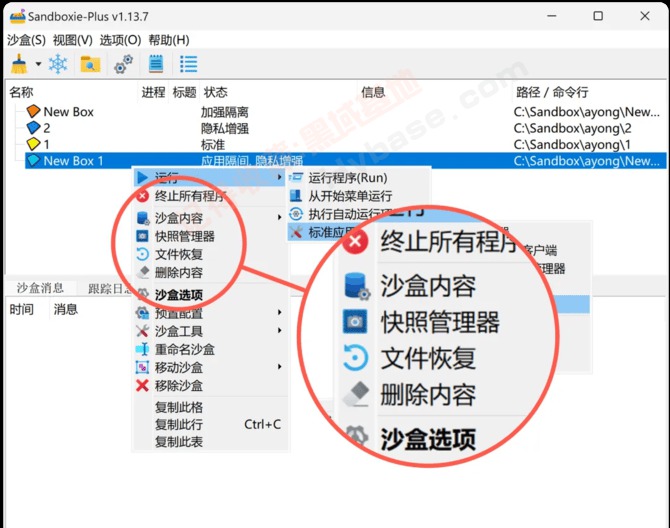Open global settings gears toolbar icon
This screenshot has height=528, width=670.
coord(123,64)
